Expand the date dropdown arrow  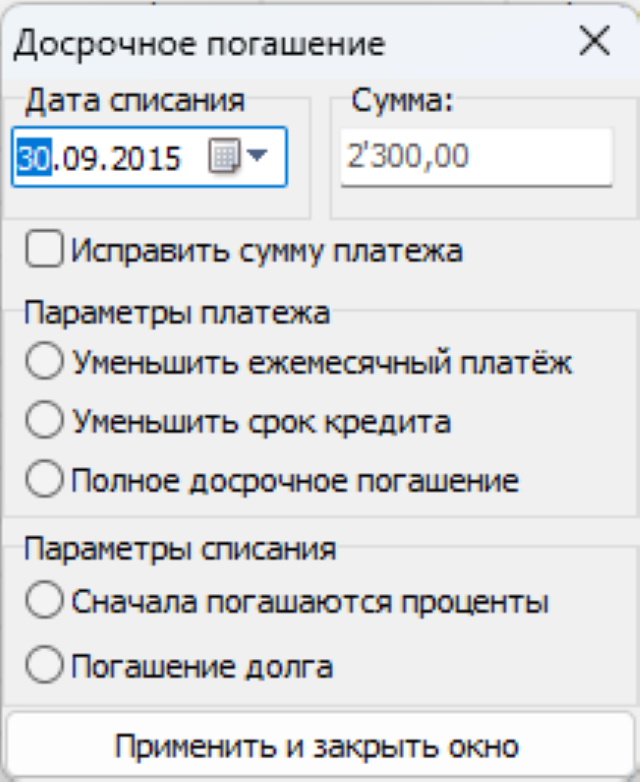pyautogui.click(x=257, y=156)
